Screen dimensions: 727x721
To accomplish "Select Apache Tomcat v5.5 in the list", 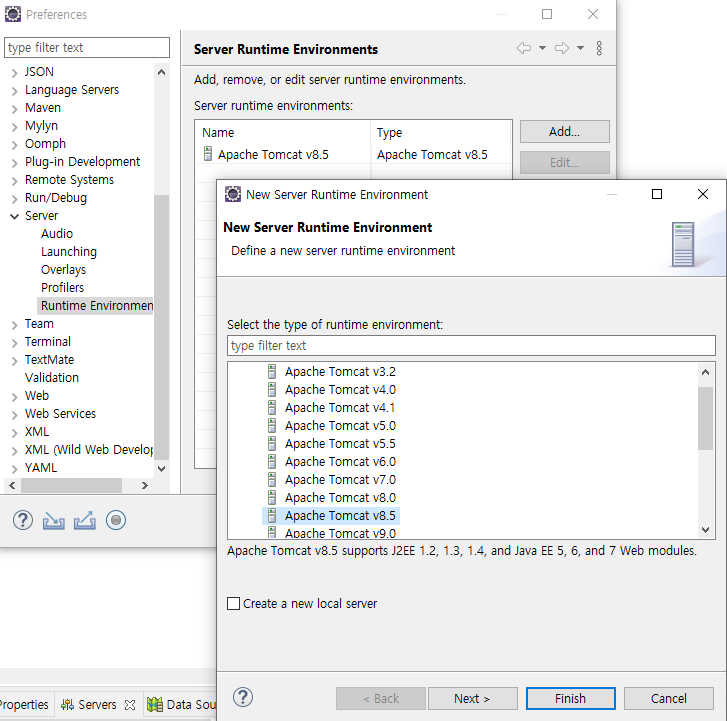I will point(340,443).
